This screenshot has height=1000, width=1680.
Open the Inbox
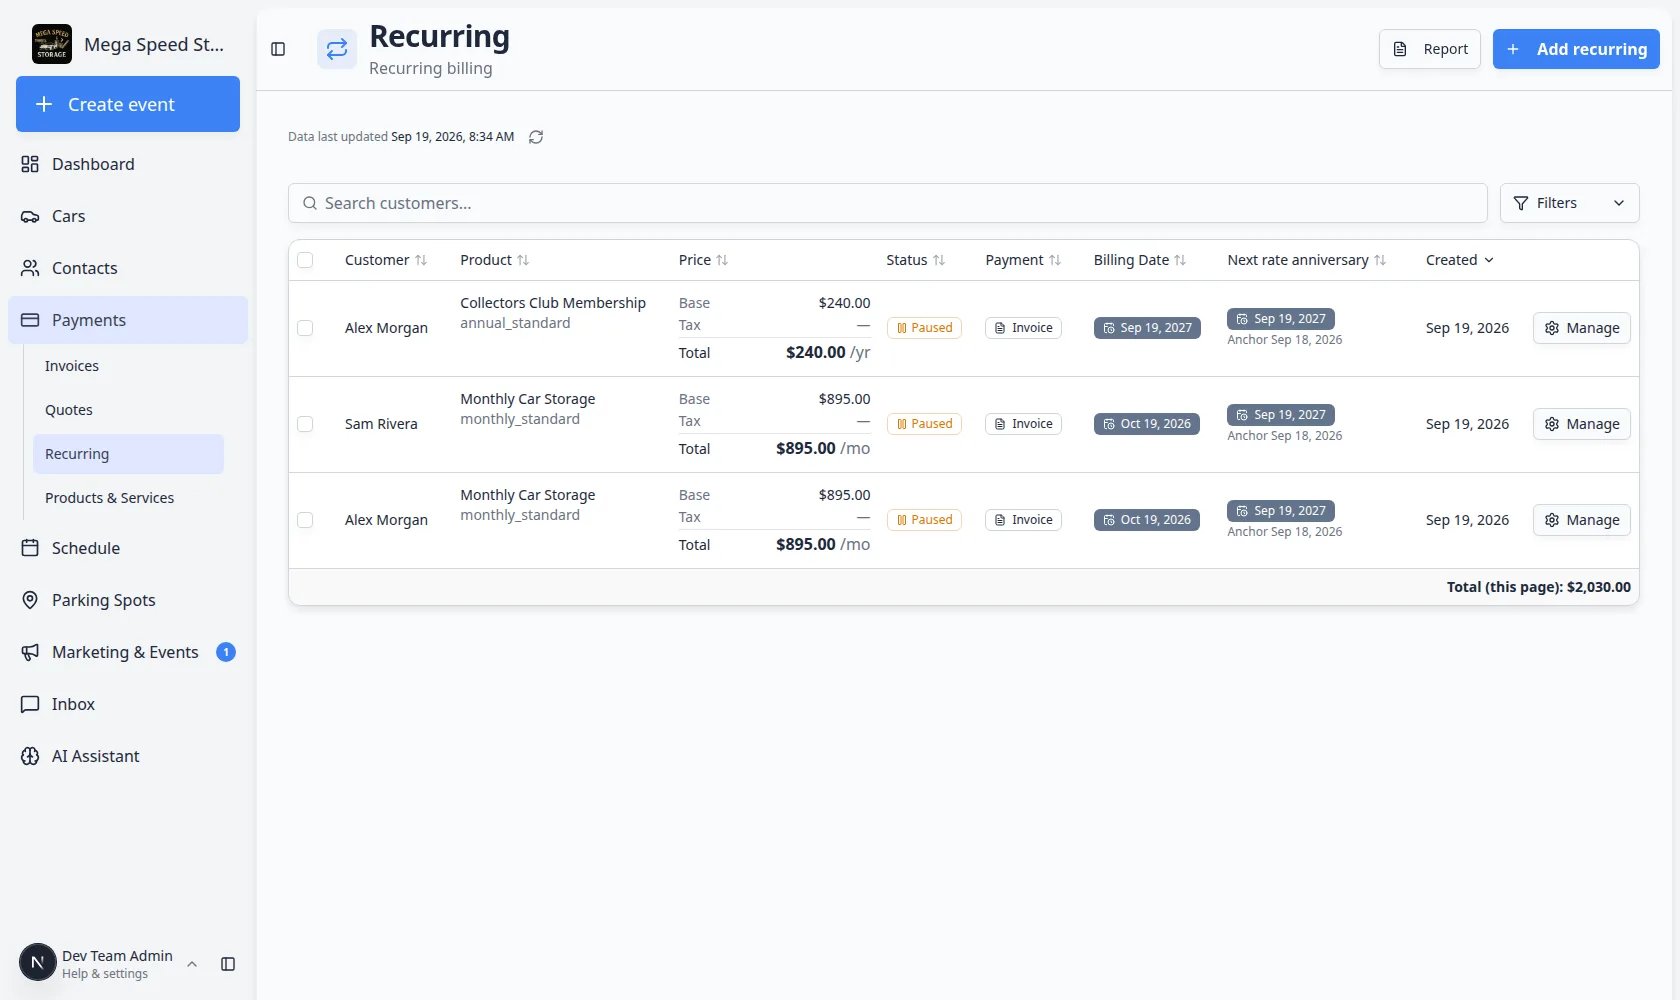[x=128, y=704]
